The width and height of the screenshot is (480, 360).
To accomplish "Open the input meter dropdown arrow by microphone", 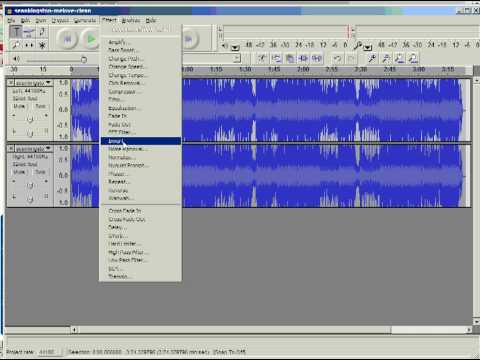I will [367, 48].
